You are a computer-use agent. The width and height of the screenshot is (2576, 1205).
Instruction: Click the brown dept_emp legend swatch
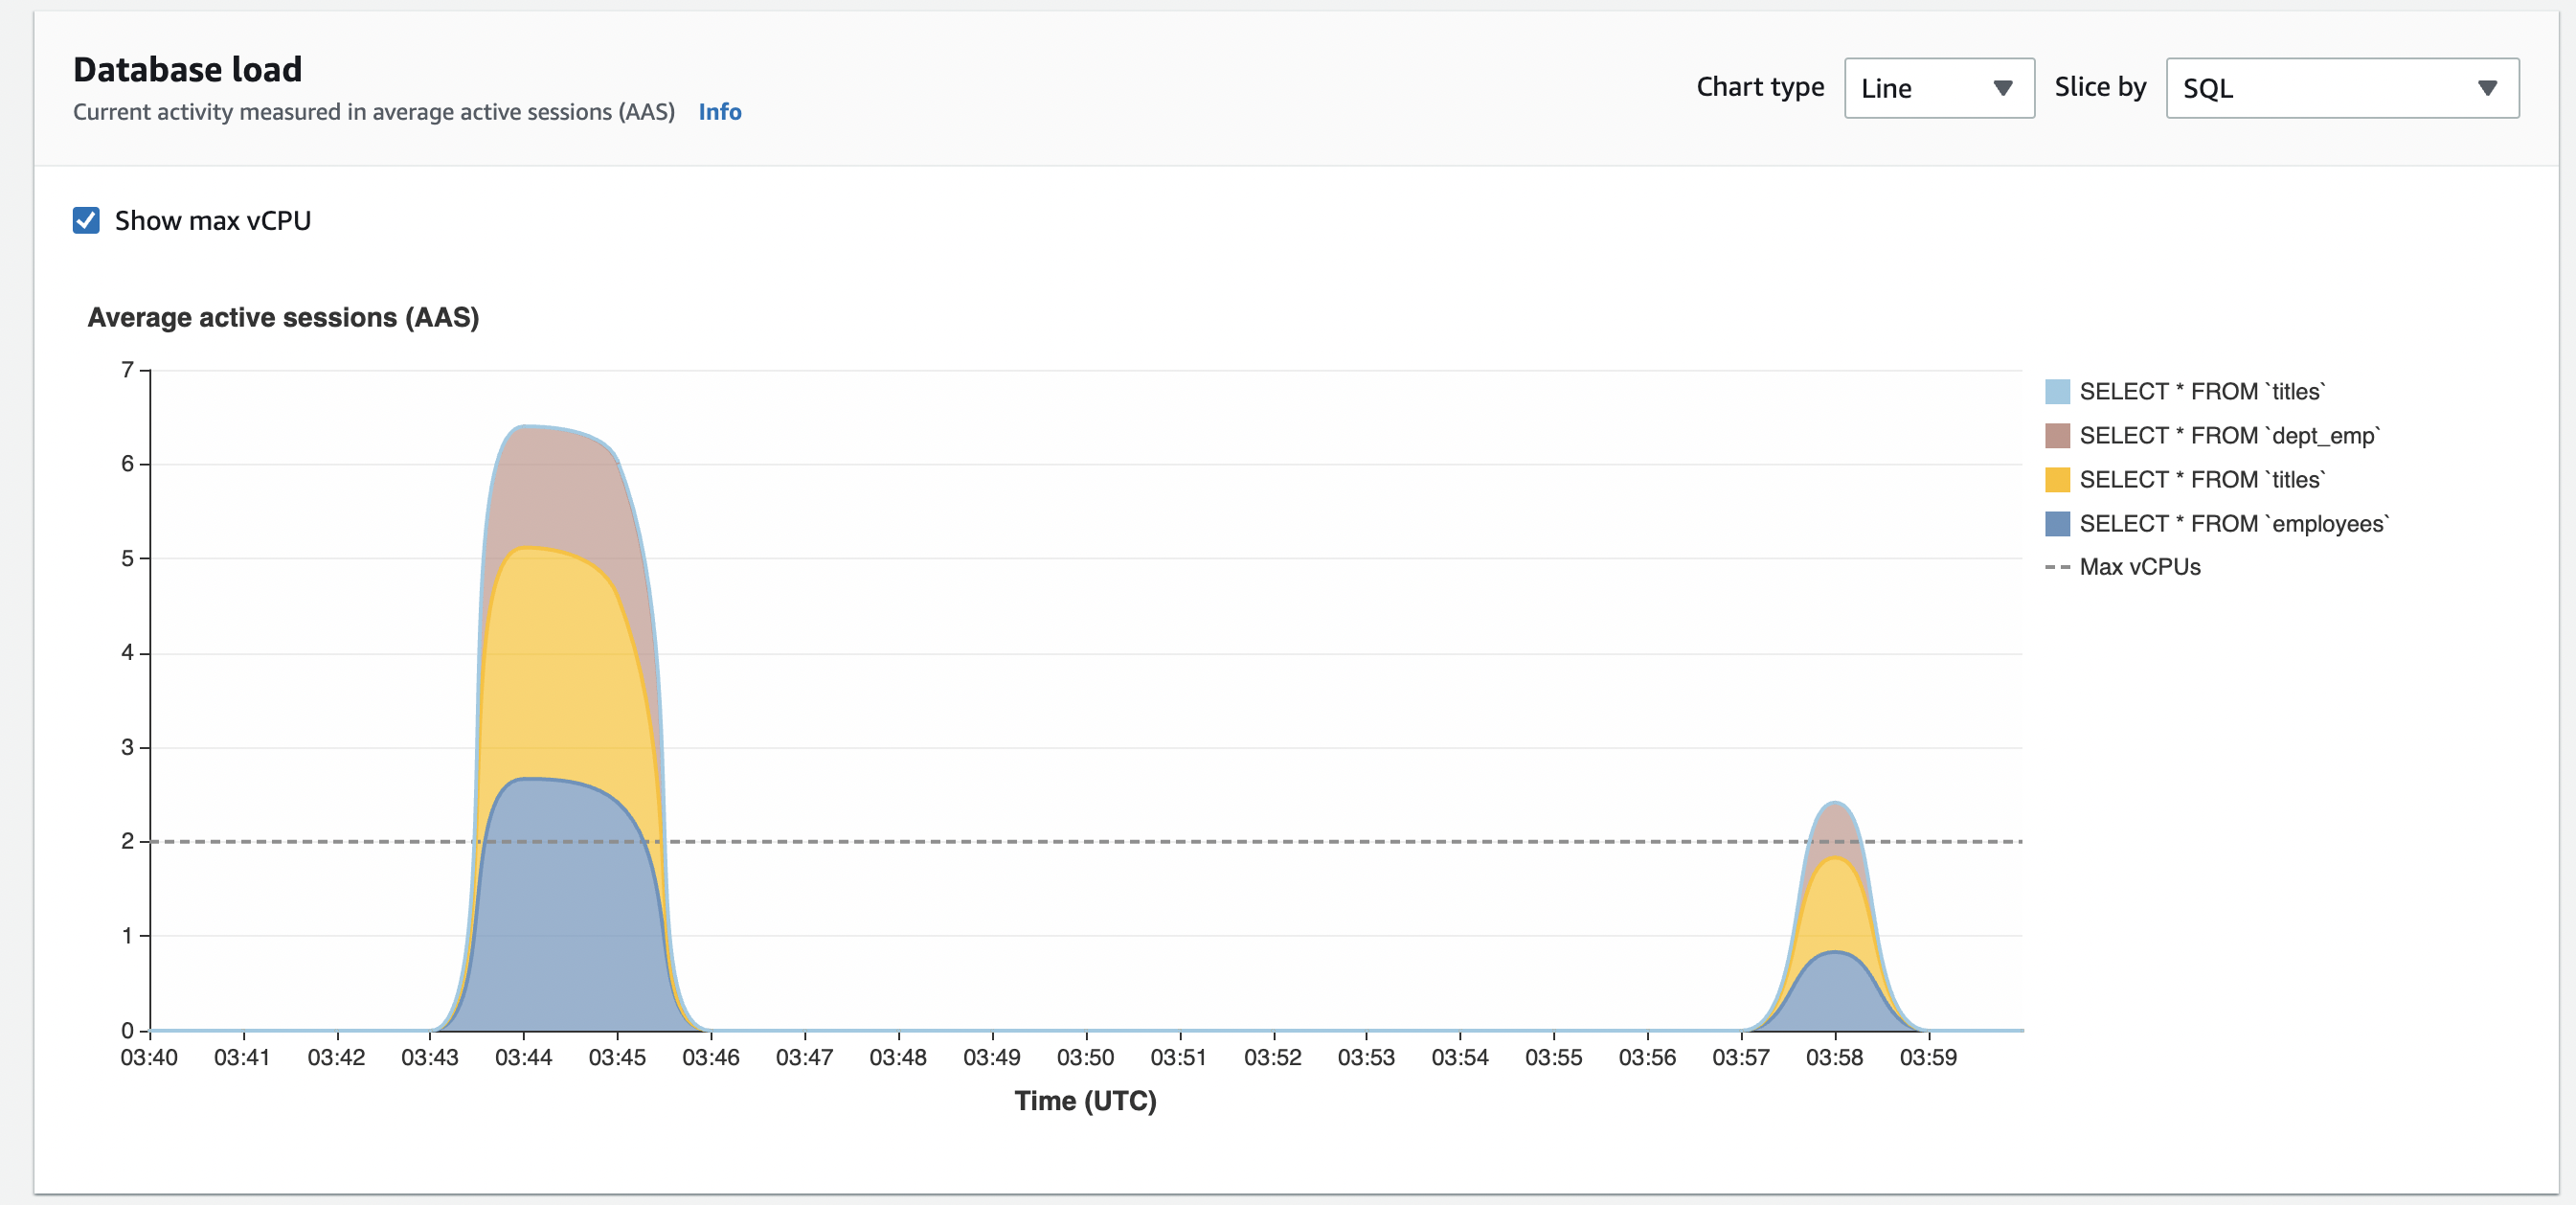[x=2056, y=436]
